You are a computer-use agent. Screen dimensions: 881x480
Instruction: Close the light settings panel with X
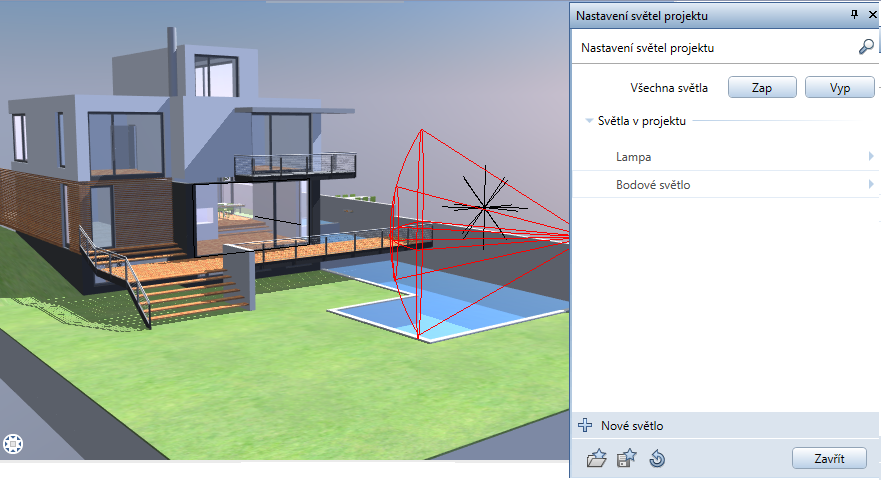(871, 15)
